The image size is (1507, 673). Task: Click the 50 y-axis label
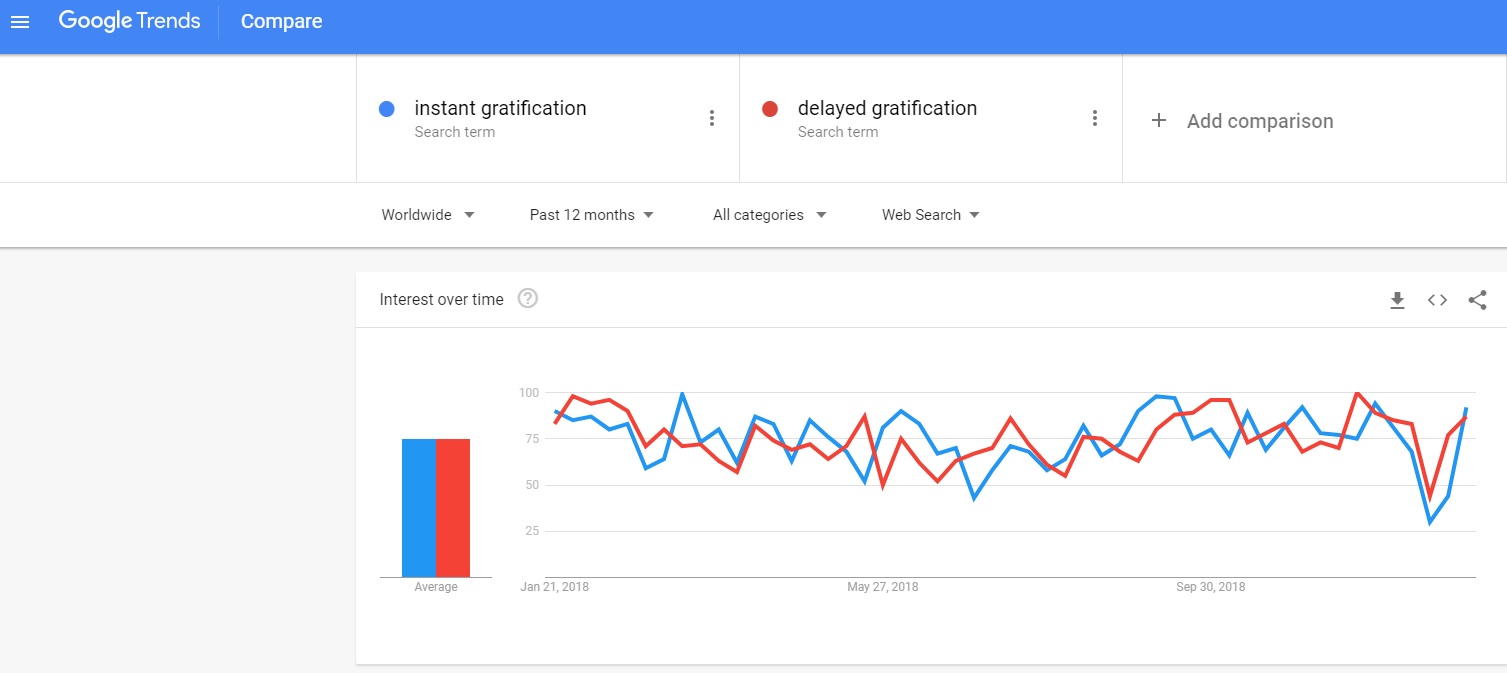(x=532, y=485)
